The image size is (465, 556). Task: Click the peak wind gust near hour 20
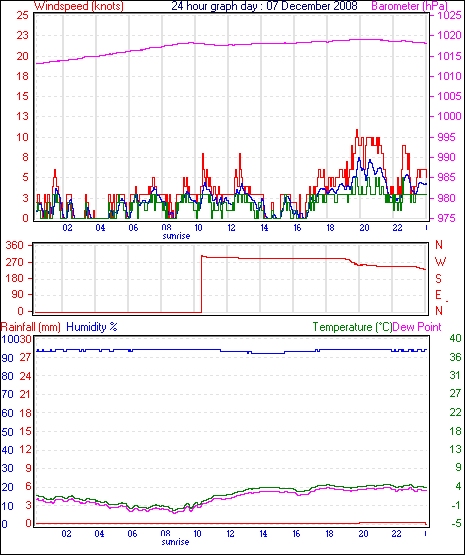[x=357, y=130]
